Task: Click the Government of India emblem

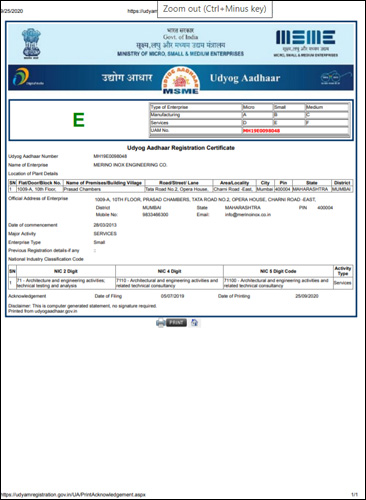Action: tap(31, 44)
